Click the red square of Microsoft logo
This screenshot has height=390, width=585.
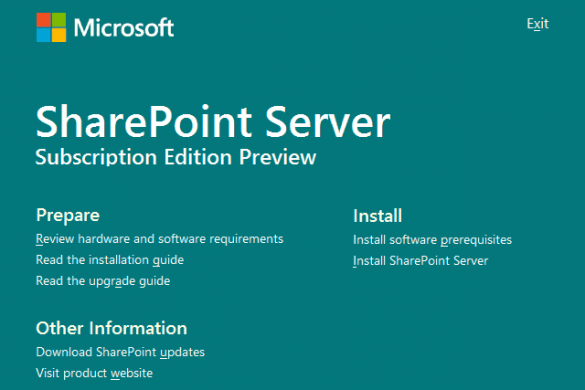point(43,20)
